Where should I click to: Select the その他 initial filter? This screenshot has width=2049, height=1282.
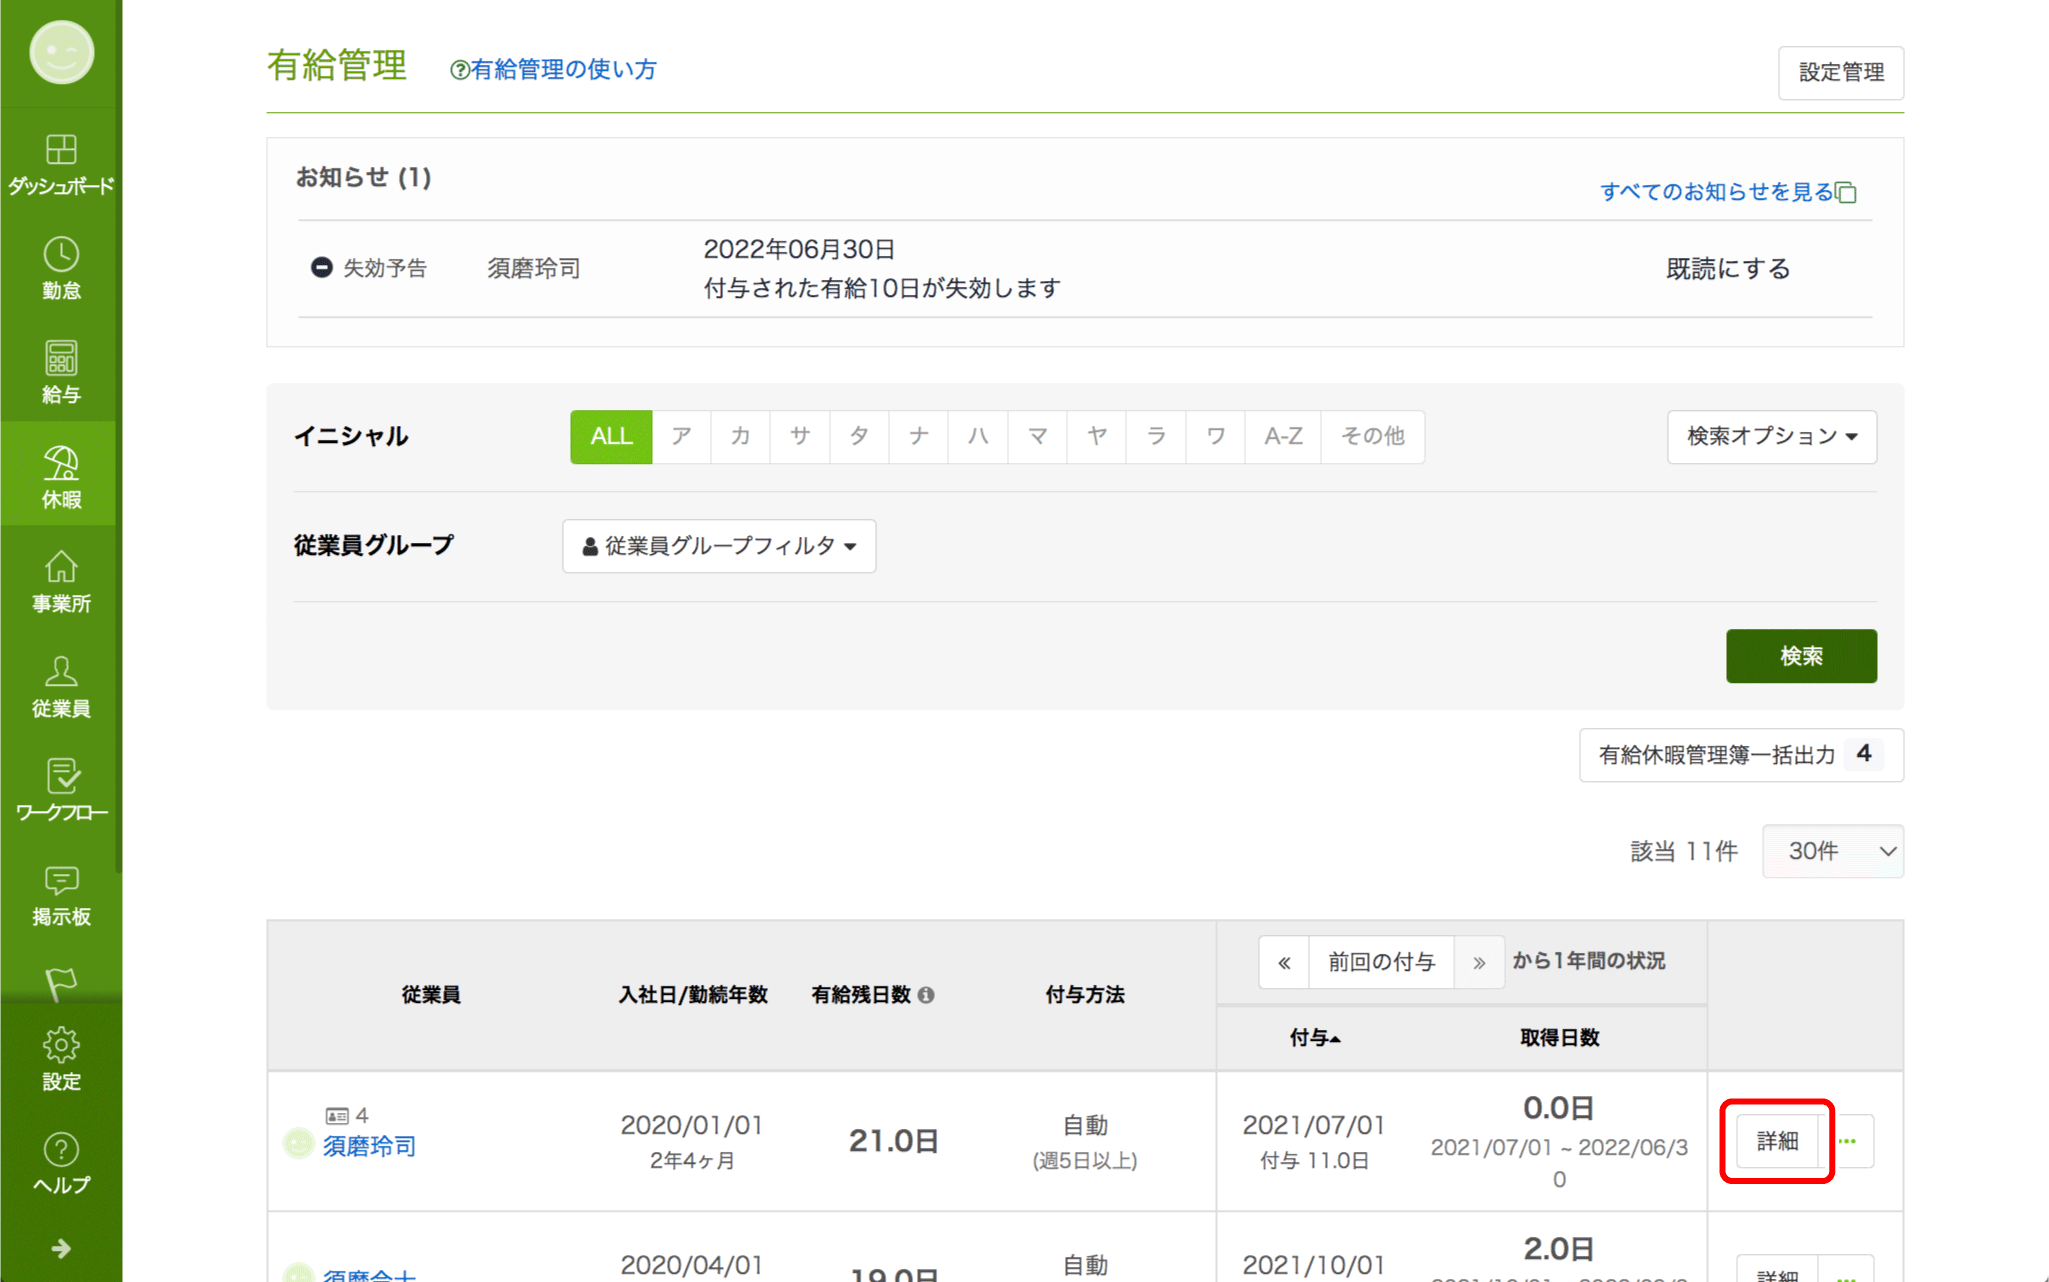pyautogui.click(x=1373, y=436)
